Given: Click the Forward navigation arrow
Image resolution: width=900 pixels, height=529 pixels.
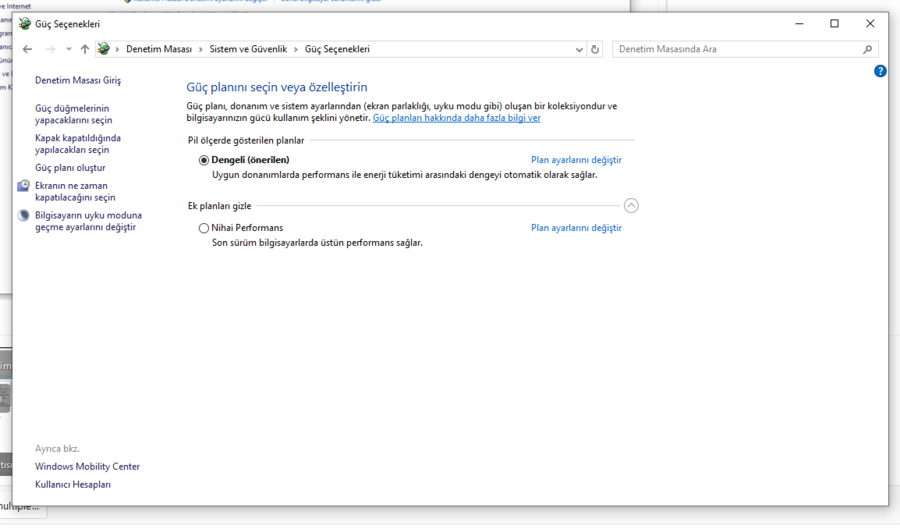Looking at the screenshot, I should point(51,49).
